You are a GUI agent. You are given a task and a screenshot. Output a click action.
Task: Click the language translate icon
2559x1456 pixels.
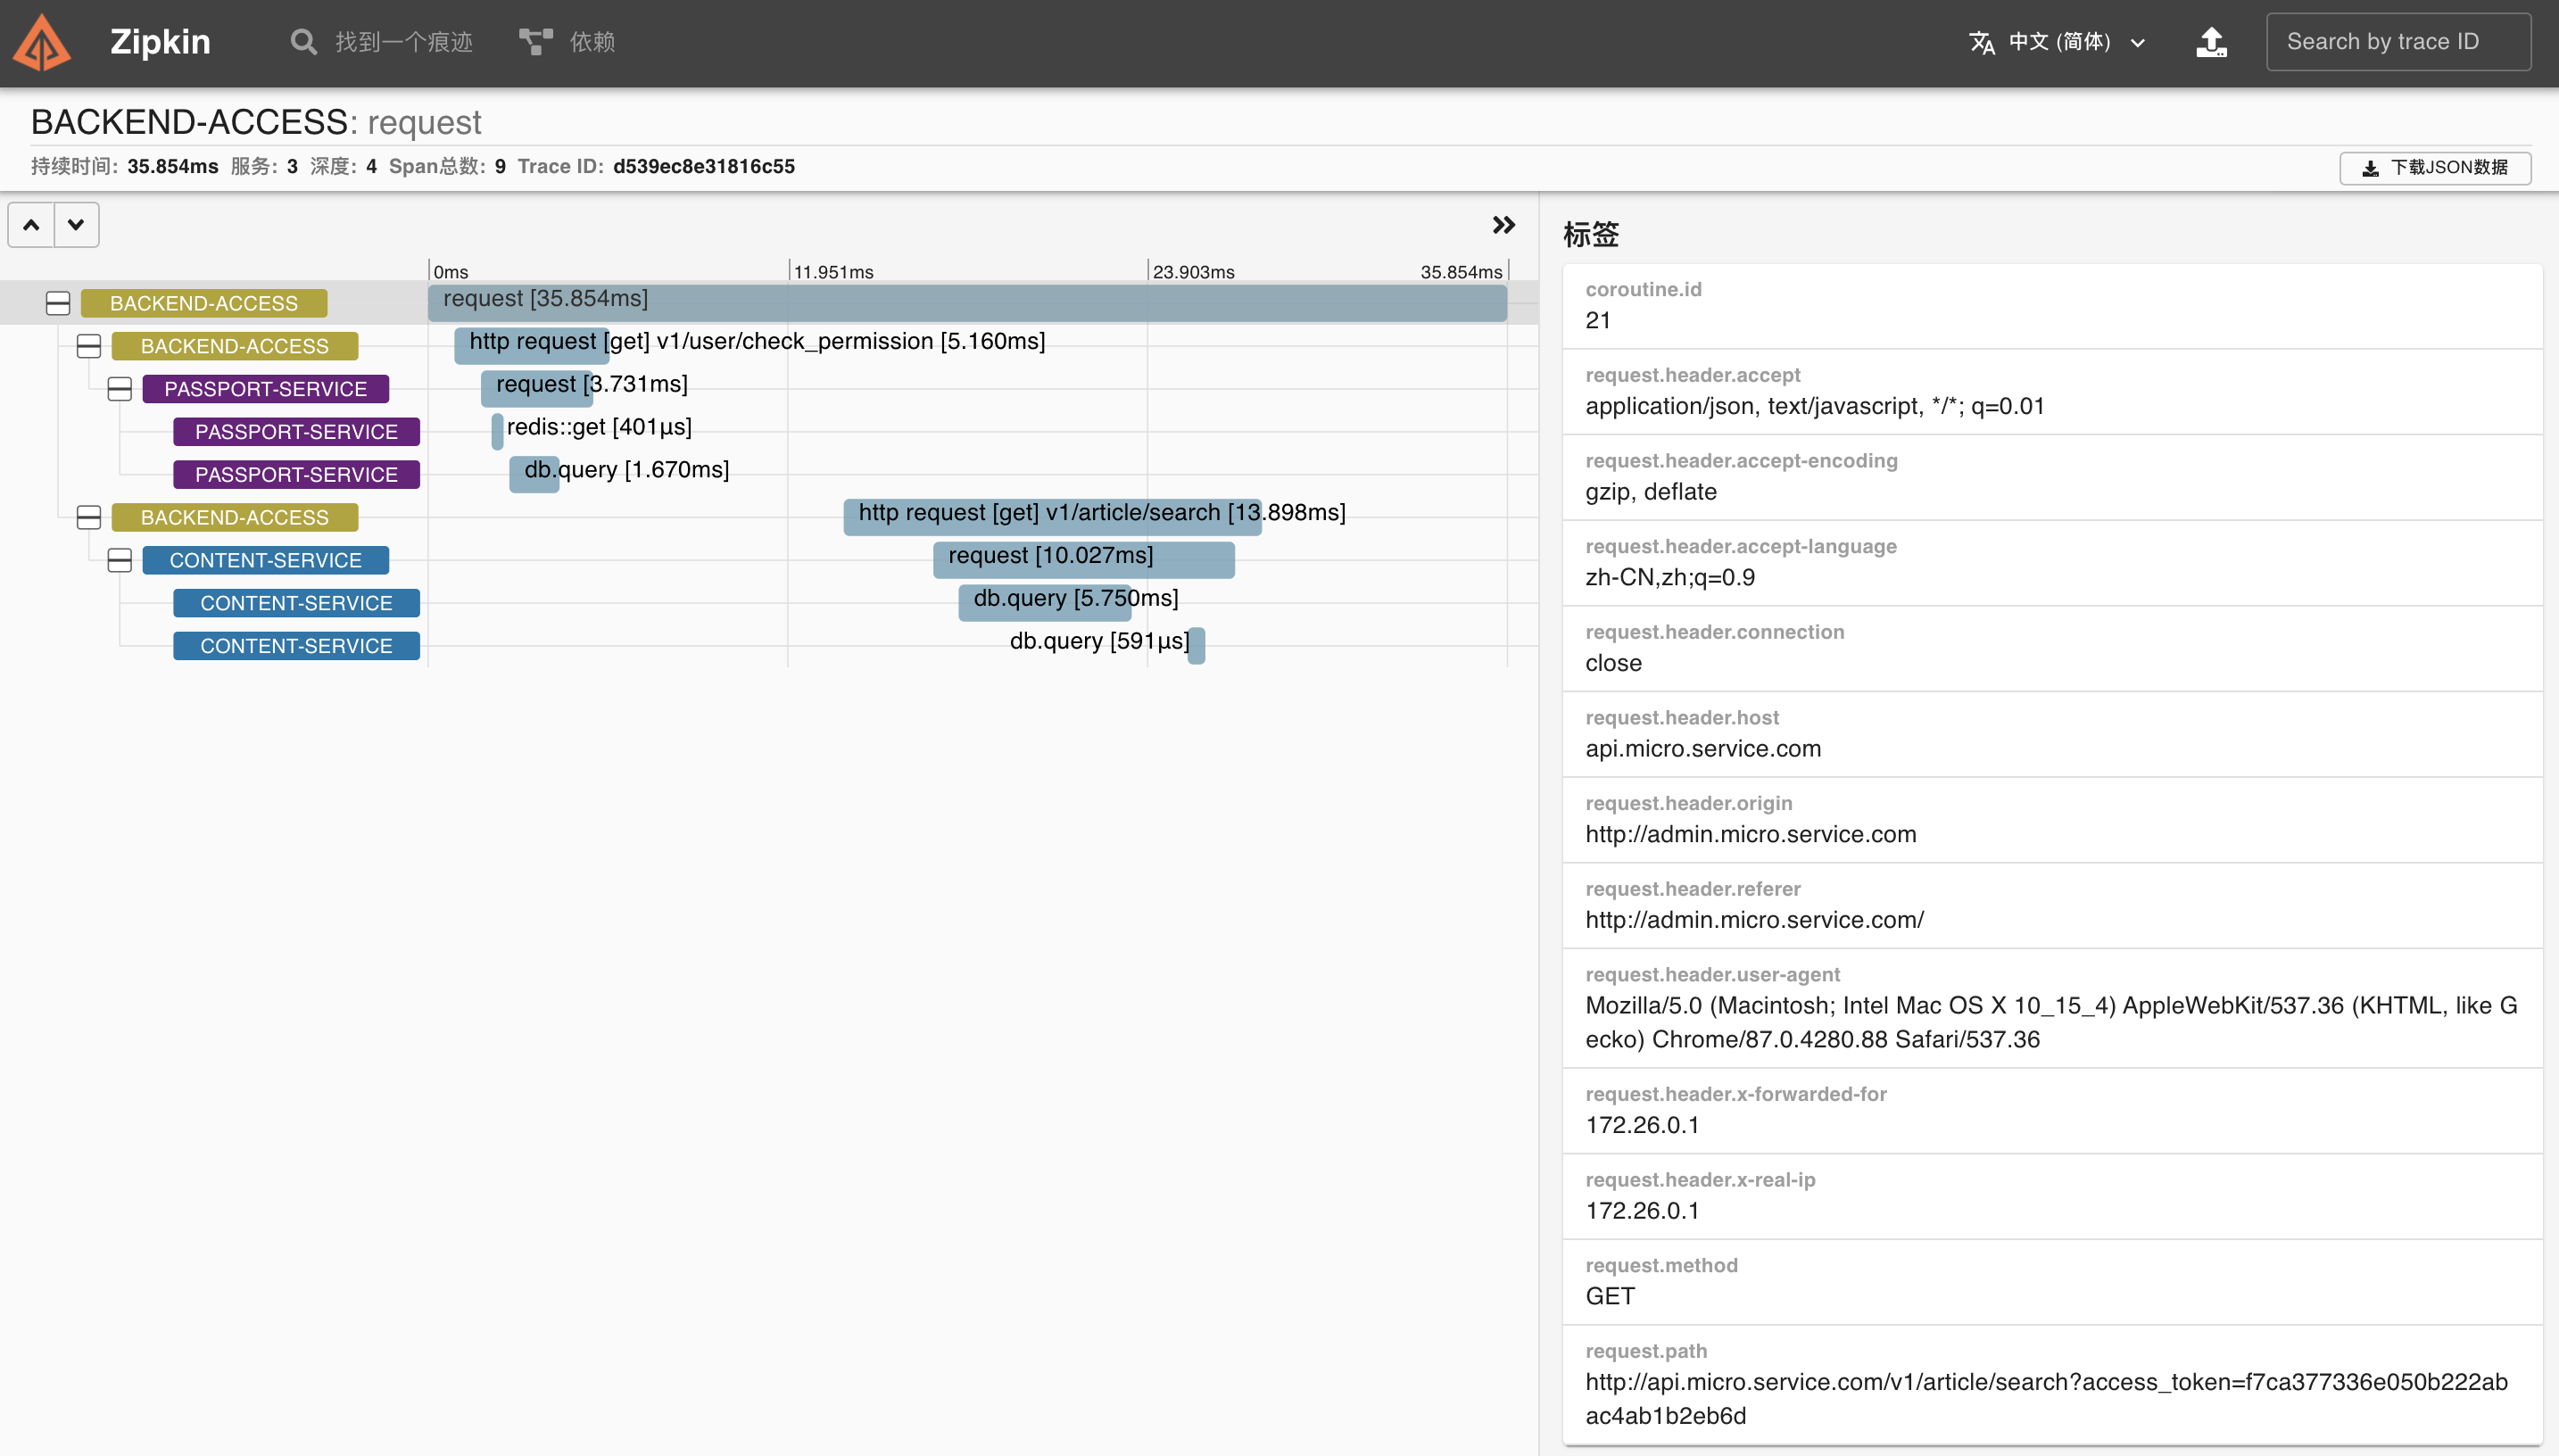1981,42
